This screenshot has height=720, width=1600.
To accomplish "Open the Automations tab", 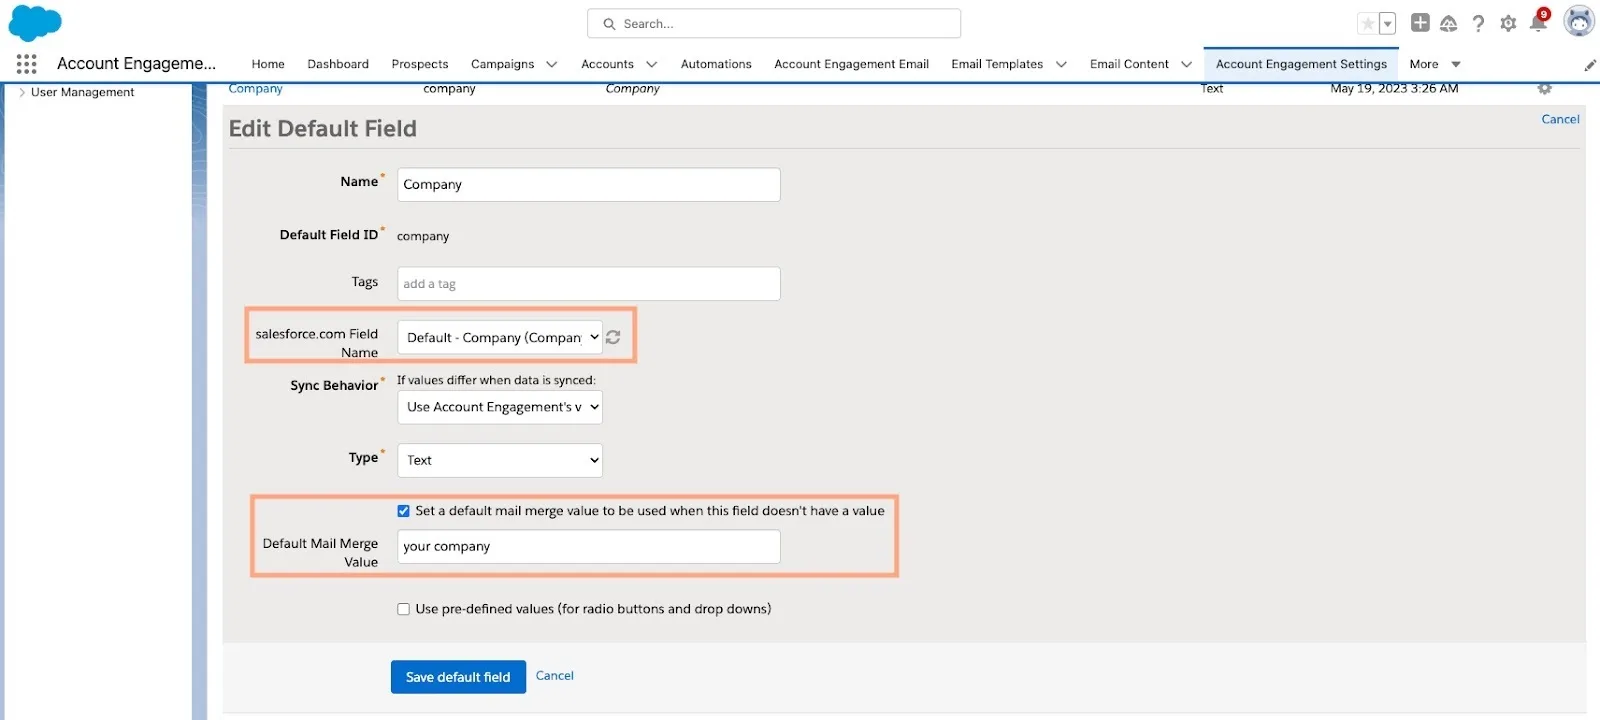I will 716,64.
